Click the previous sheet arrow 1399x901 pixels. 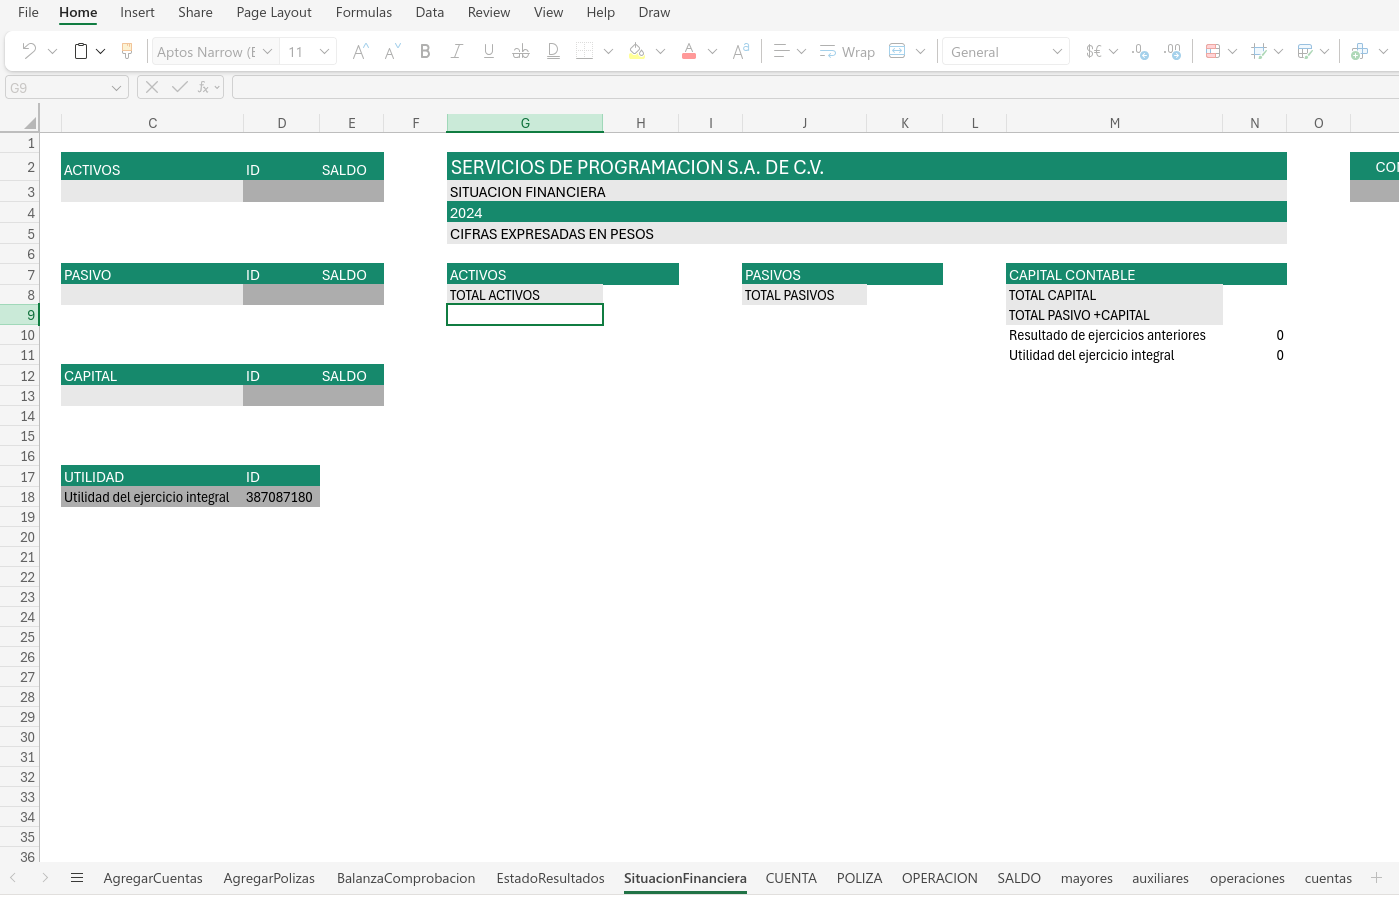click(x=13, y=878)
